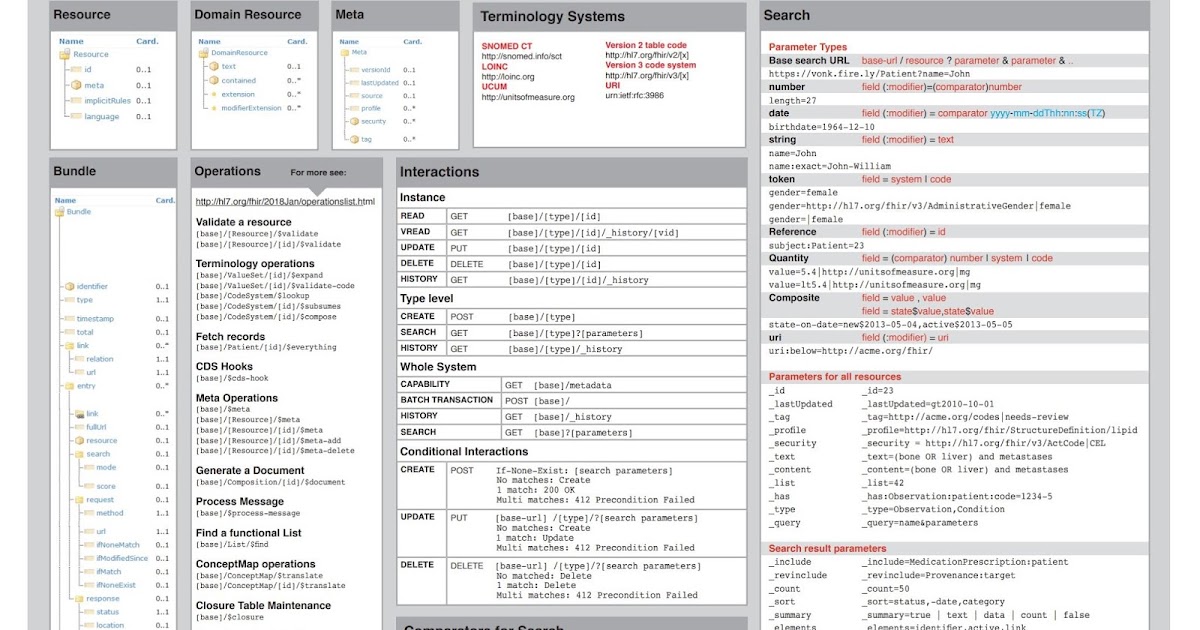Click the Conditional Interactions heading
This screenshot has width=1200, height=630.
pyautogui.click(x=464, y=452)
